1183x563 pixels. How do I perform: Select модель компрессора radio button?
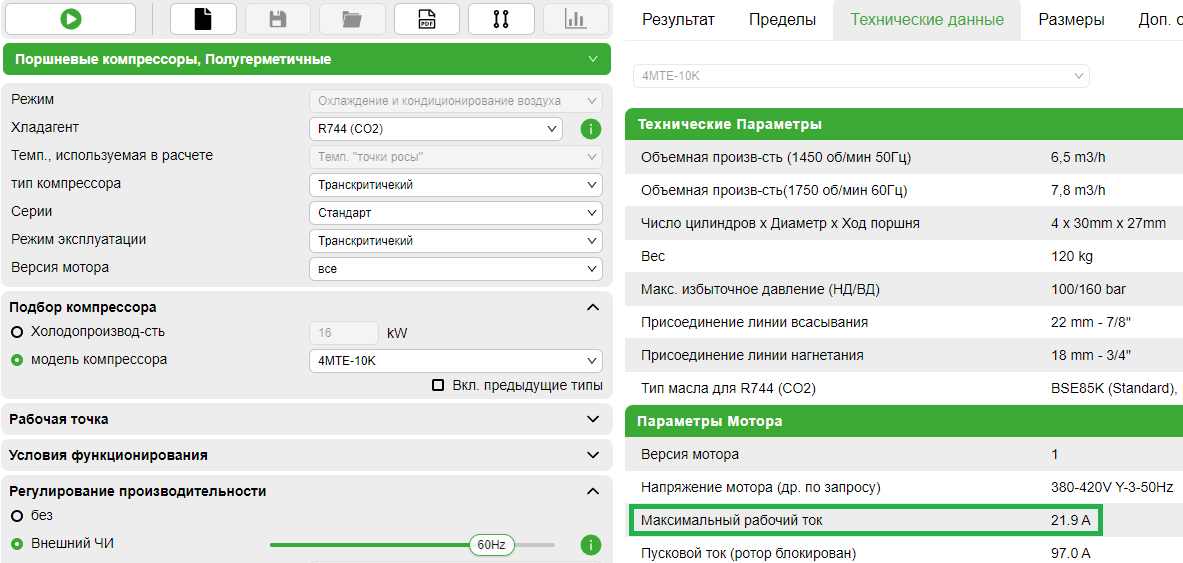pos(17,360)
